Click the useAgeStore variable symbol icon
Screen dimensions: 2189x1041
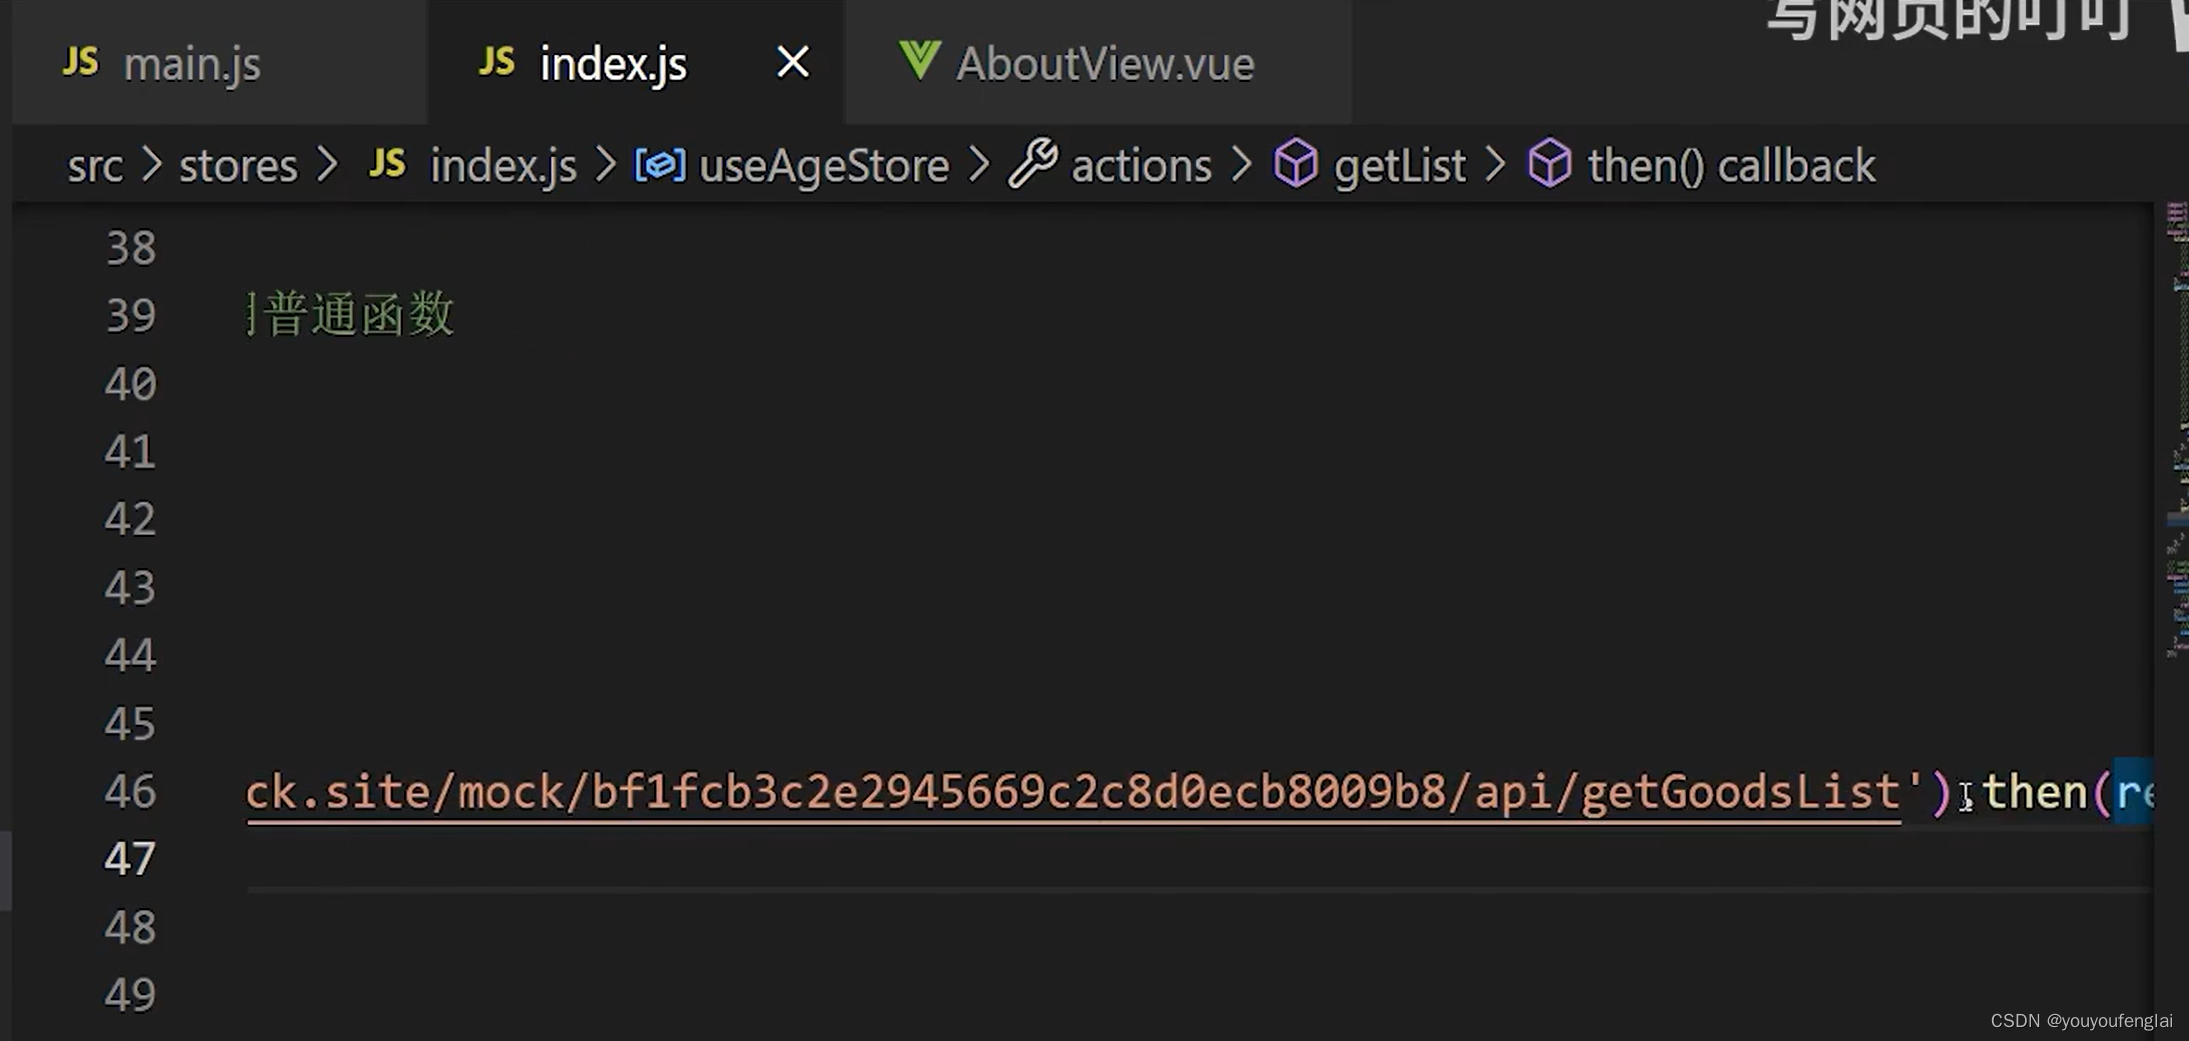(x=660, y=165)
